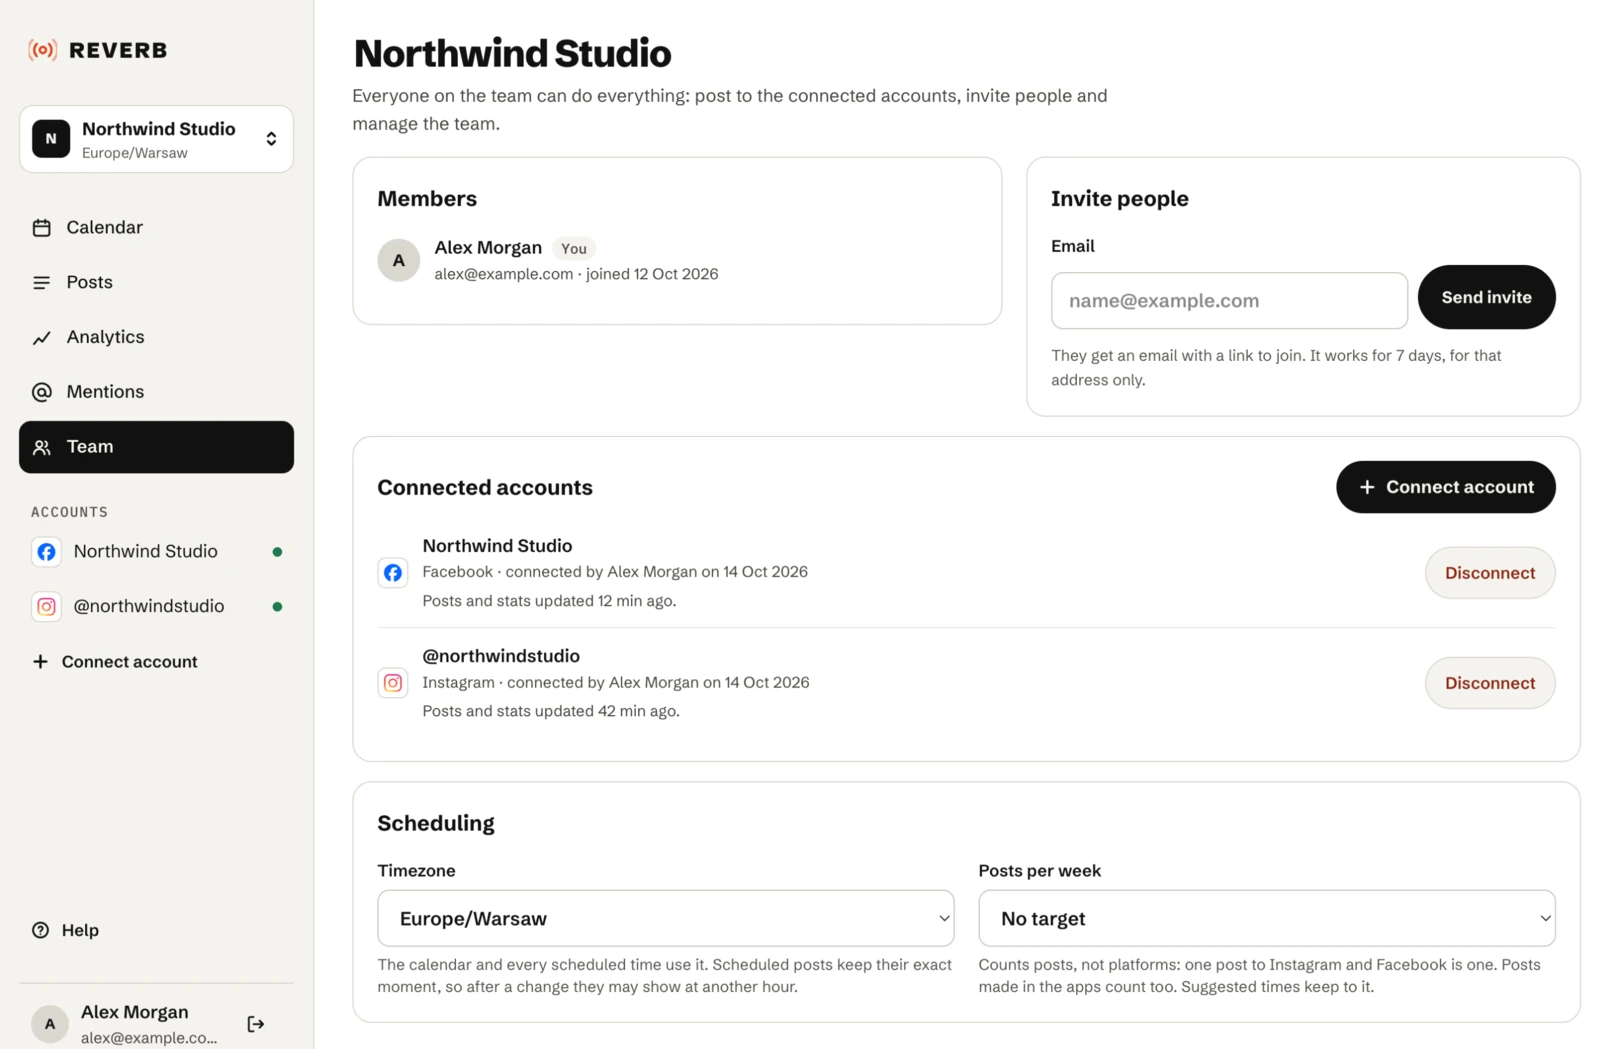Click sidebar Connect account link

115,662
